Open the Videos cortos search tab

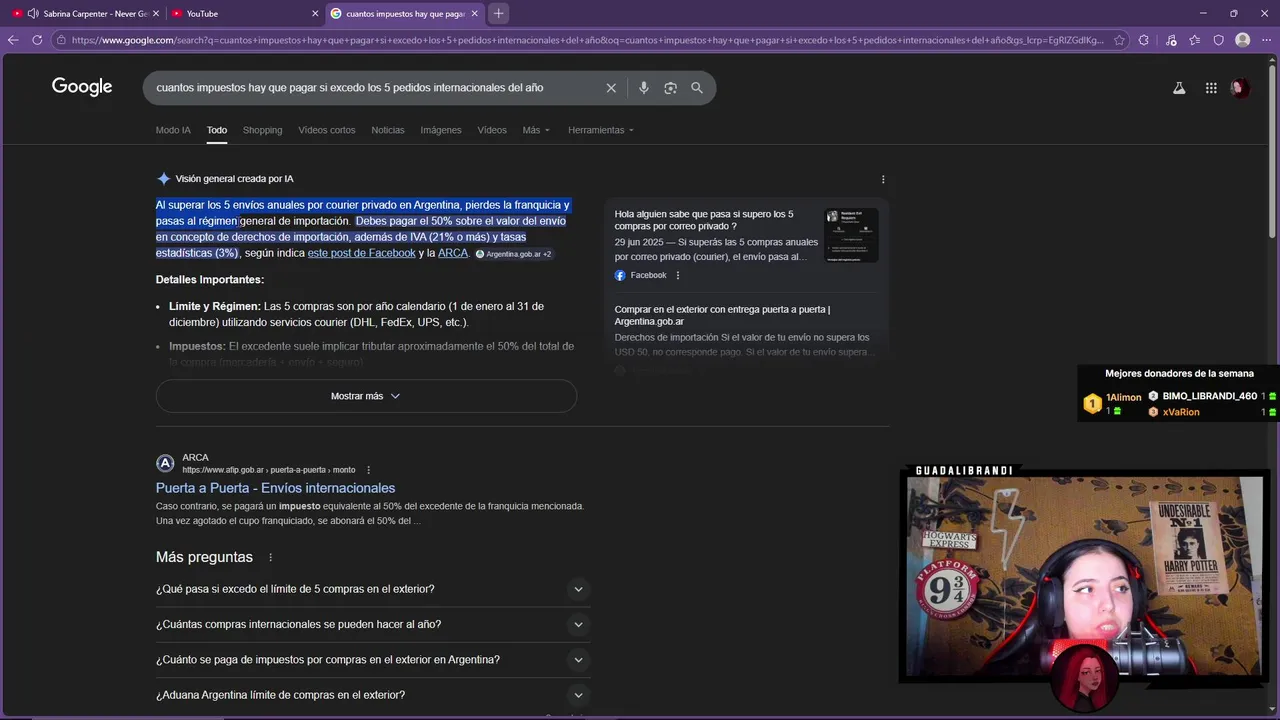tap(327, 130)
